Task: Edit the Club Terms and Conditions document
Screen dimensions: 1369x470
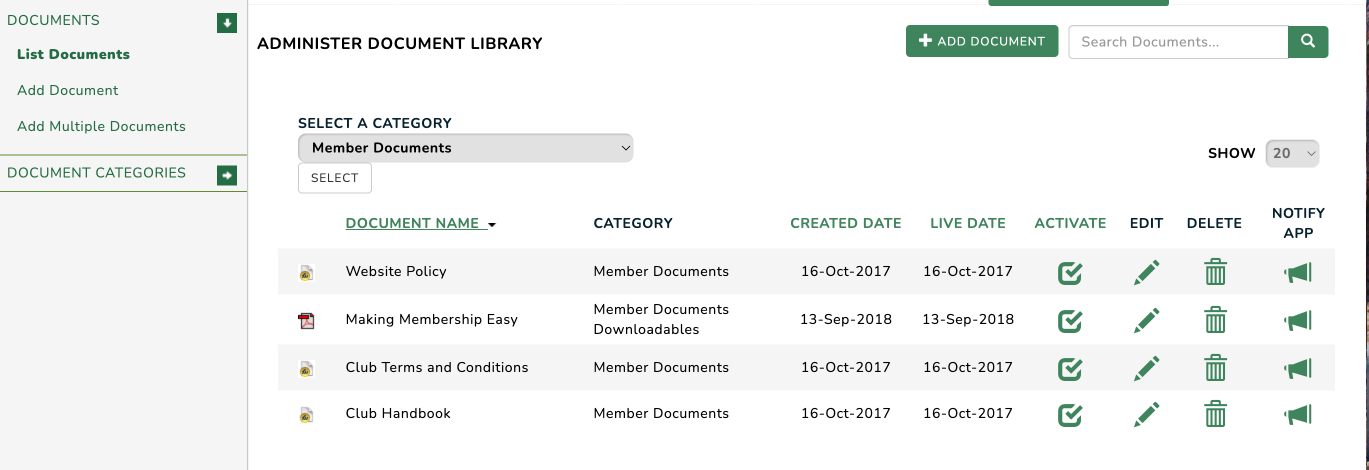Action: pos(1147,368)
